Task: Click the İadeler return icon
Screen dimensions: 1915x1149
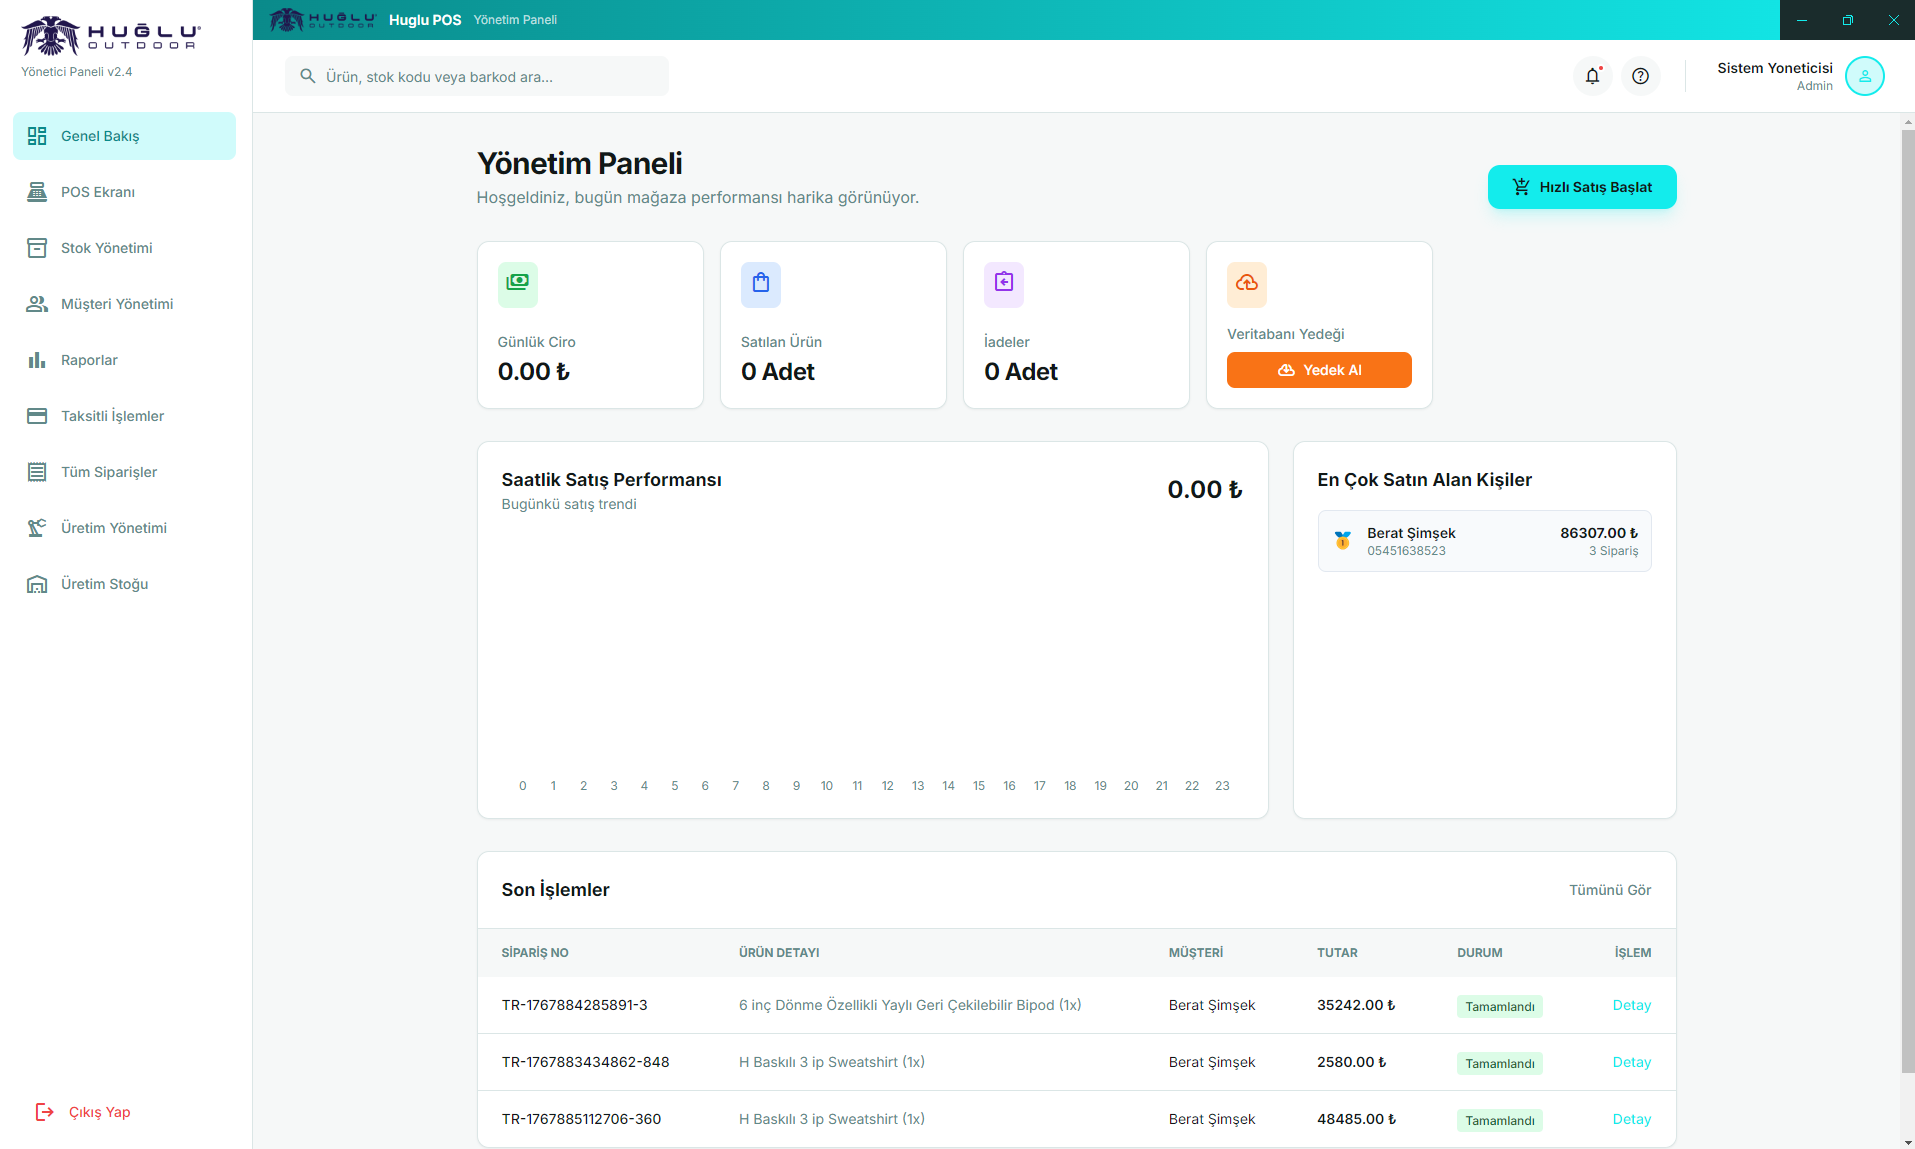Action: click(1003, 283)
